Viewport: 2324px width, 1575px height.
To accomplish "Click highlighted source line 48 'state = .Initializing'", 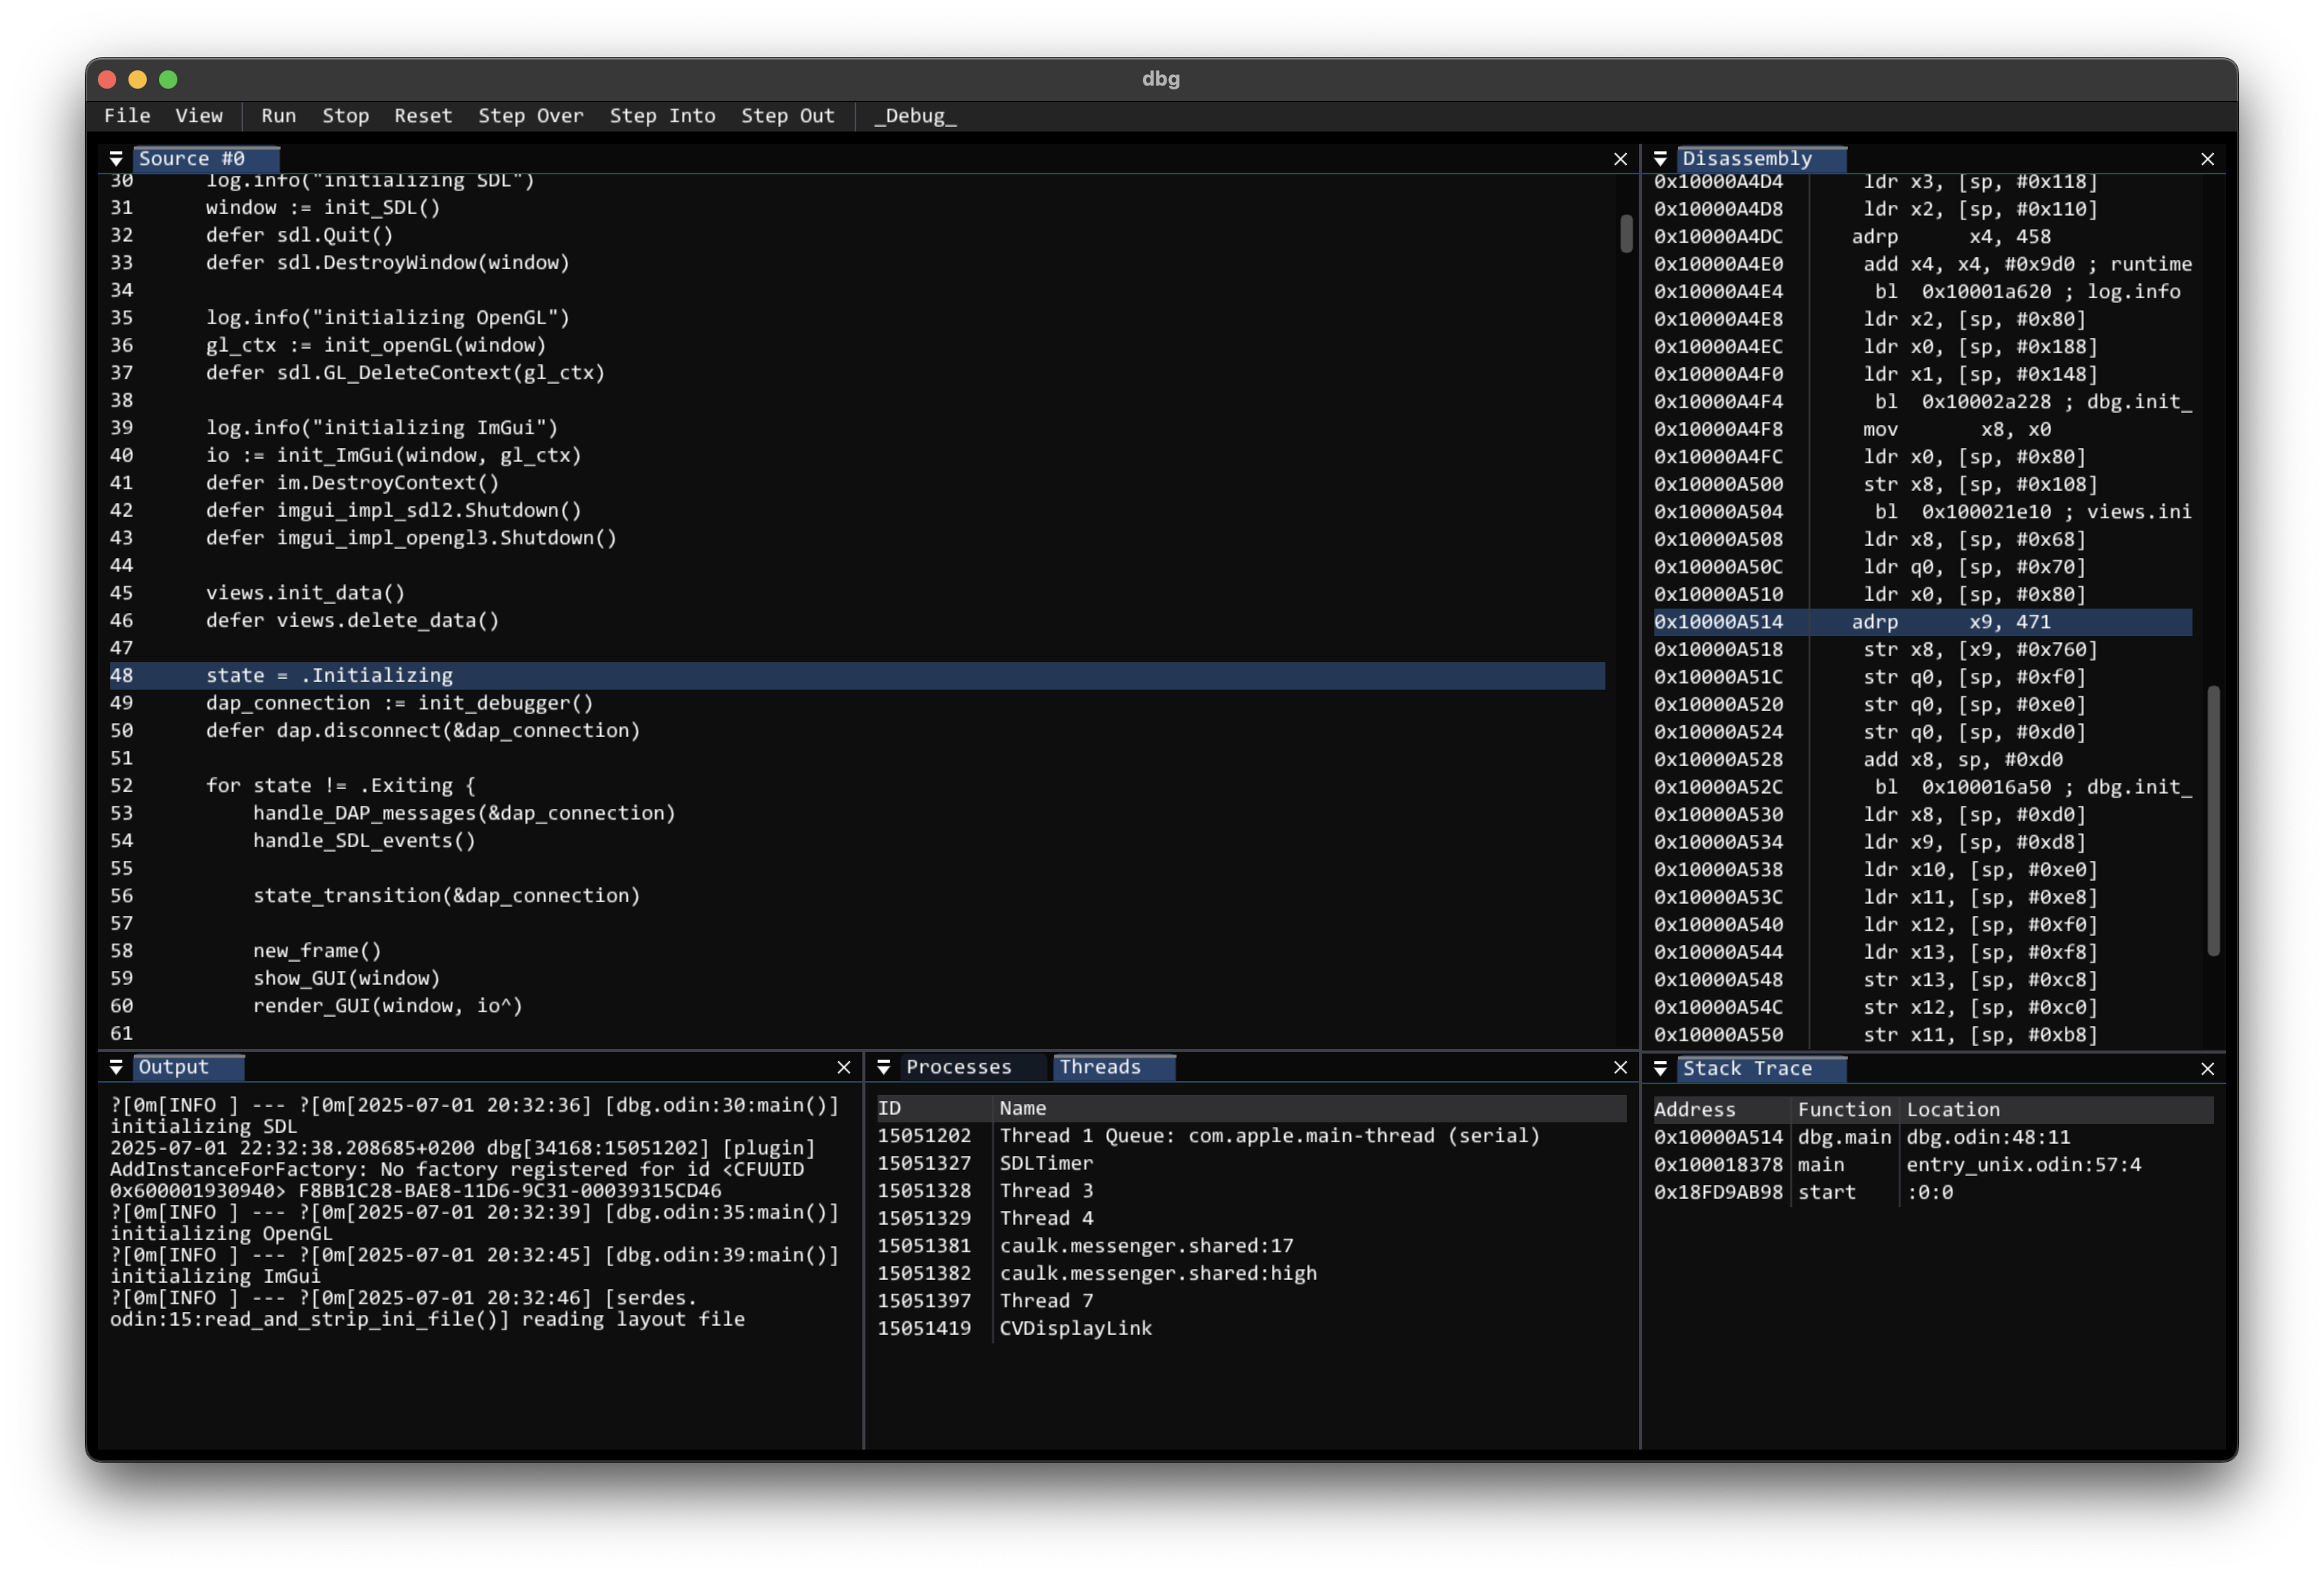I will 857,676.
